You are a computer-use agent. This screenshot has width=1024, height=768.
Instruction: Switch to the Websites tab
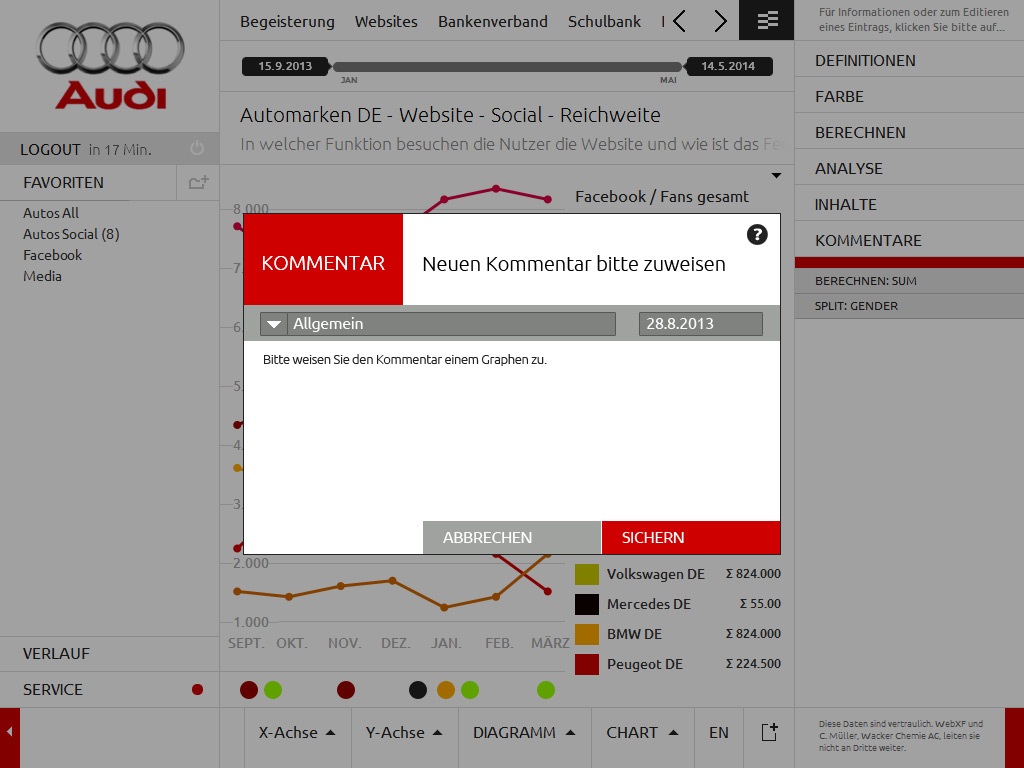coord(386,22)
